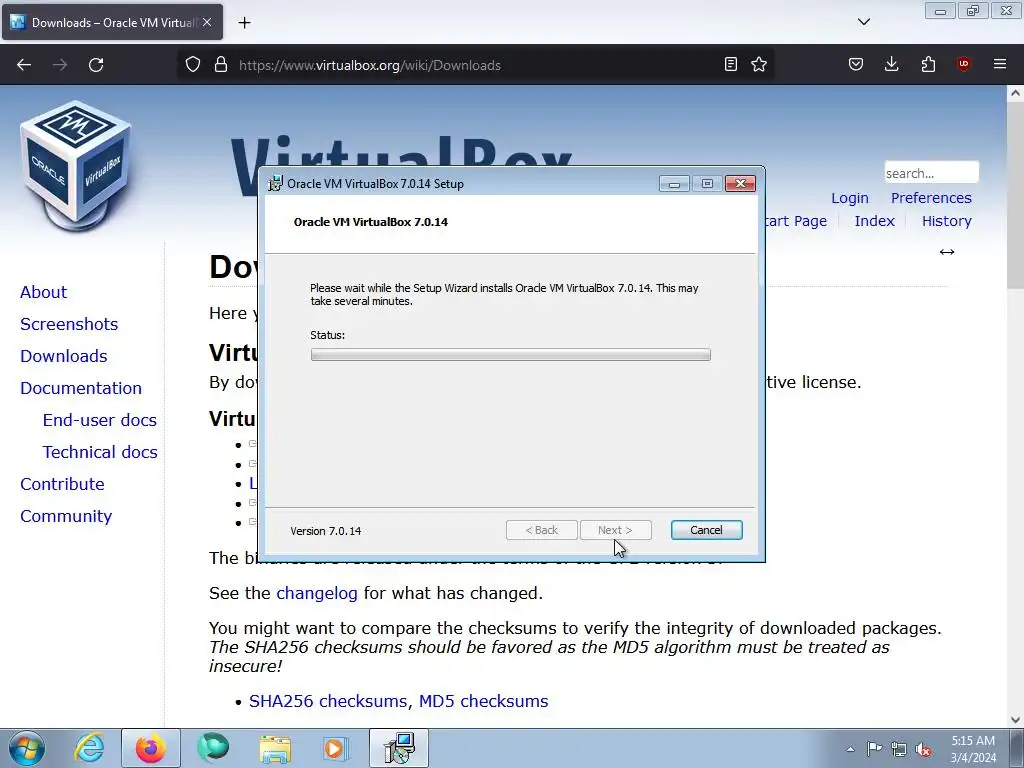Select the VirtualBox installer taskbar icon
This screenshot has width=1024, height=768.
click(x=399, y=748)
